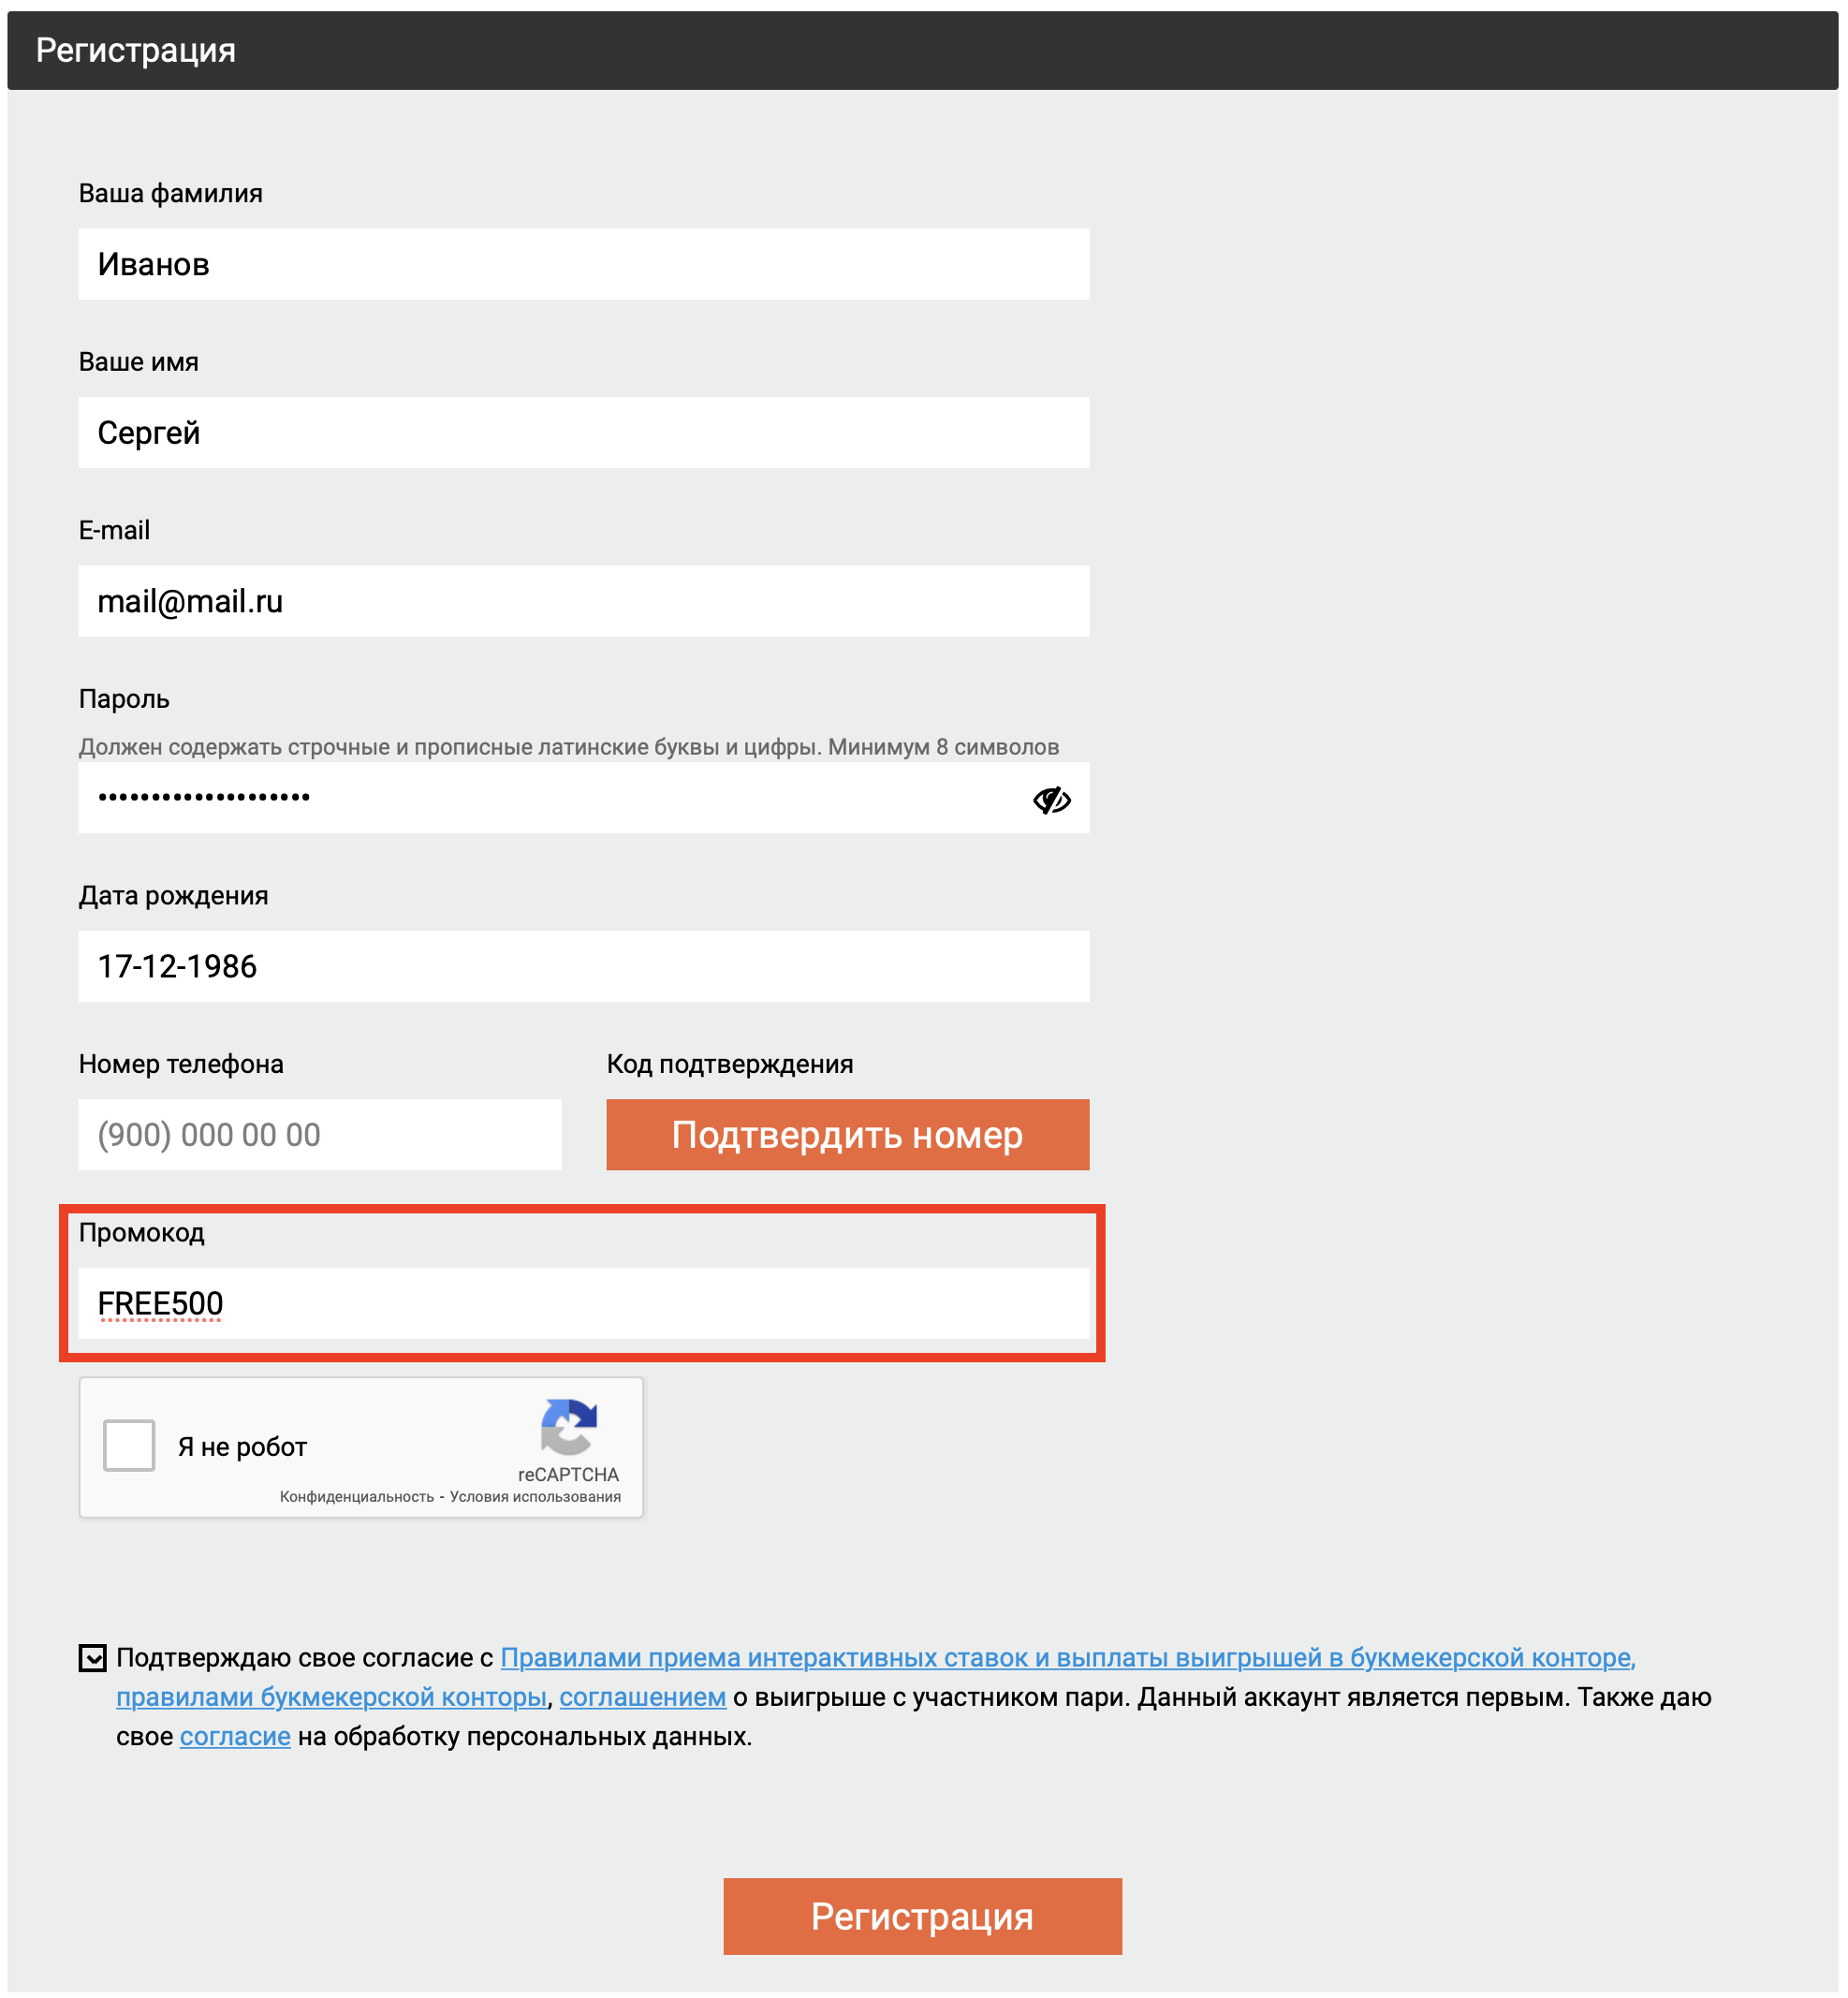Toggle the rules agreement checkbox

[92, 1658]
